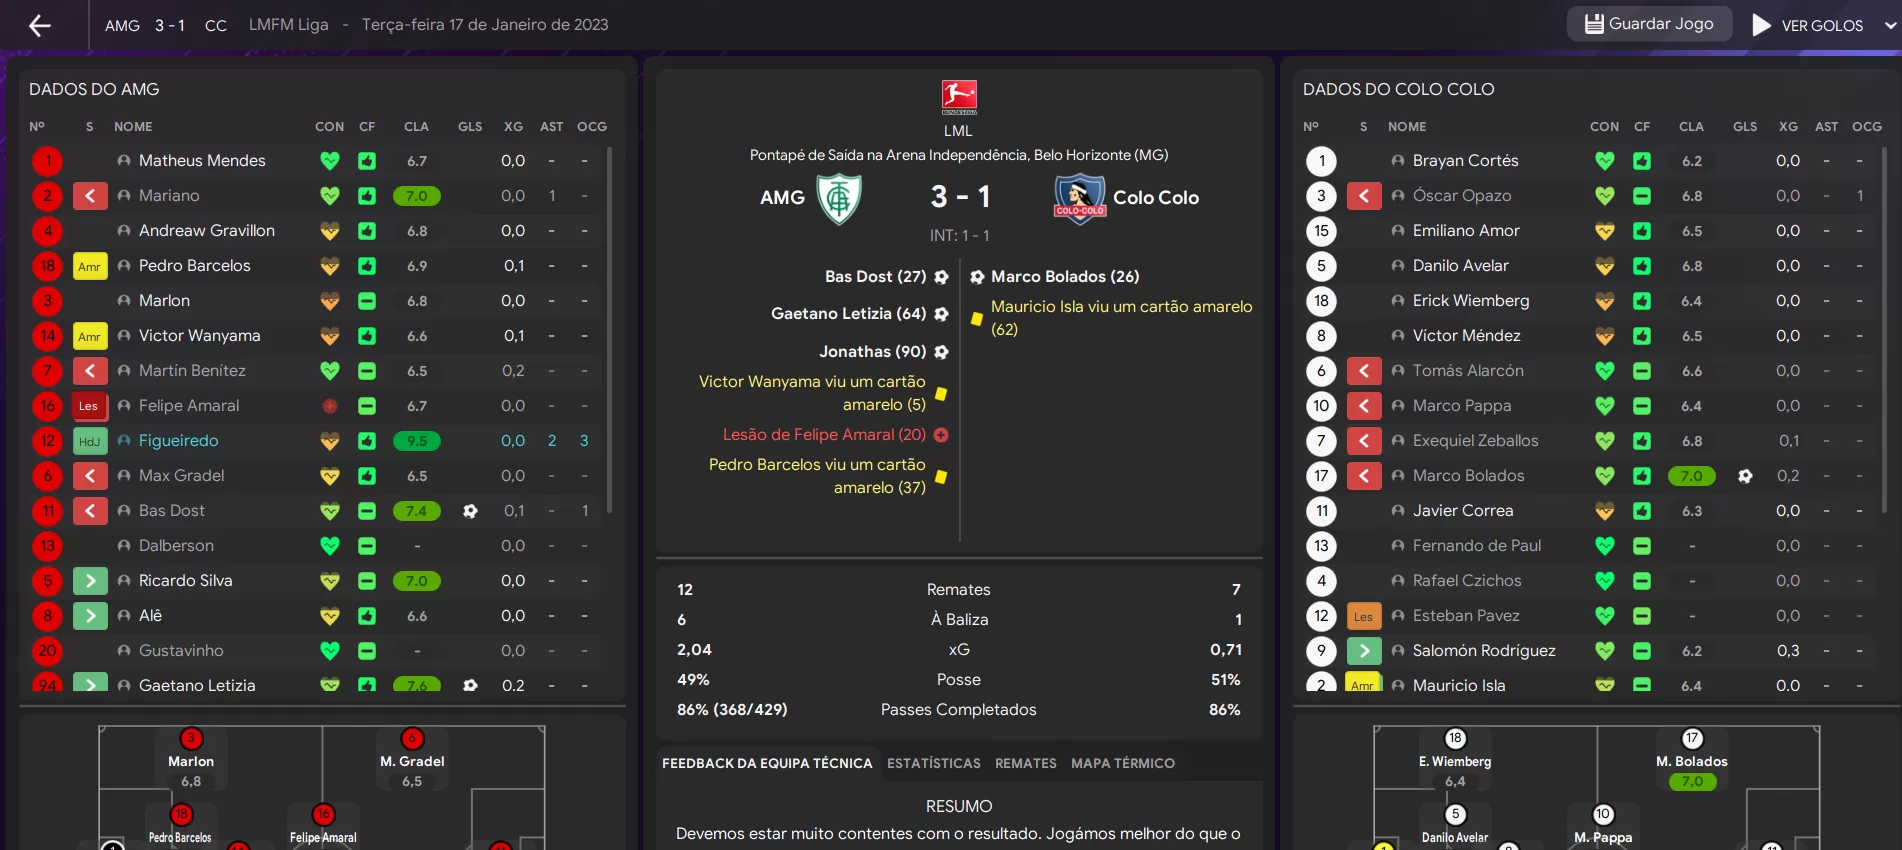Sort Colo Colo table by XG column
The width and height of the screenshot is (1902, 850).
click(x=1788, y=127)
